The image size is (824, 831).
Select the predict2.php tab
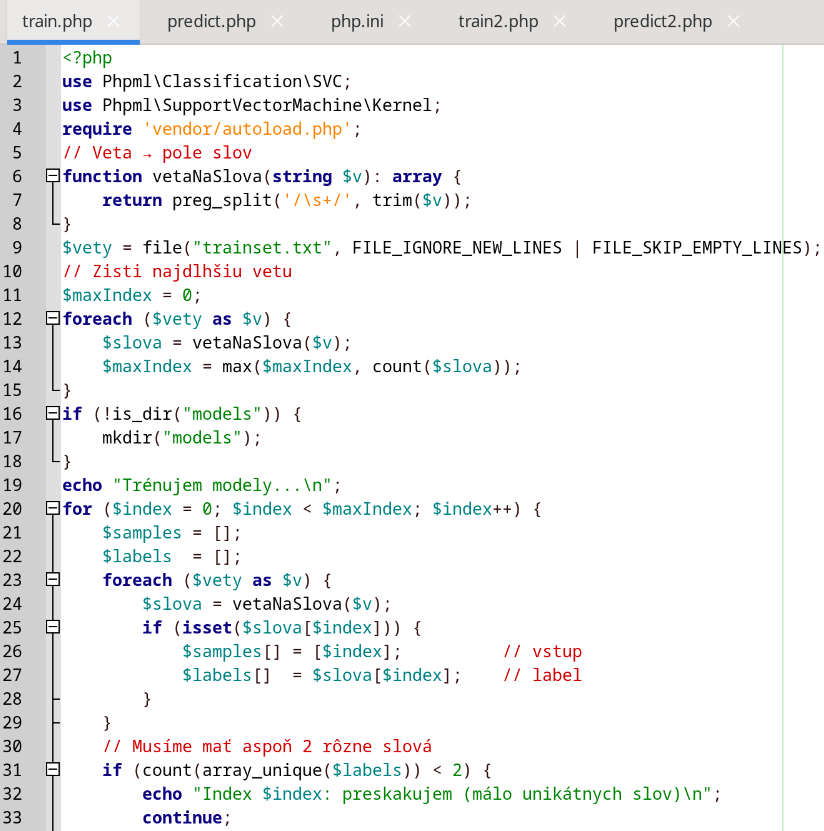coord(663,21)
